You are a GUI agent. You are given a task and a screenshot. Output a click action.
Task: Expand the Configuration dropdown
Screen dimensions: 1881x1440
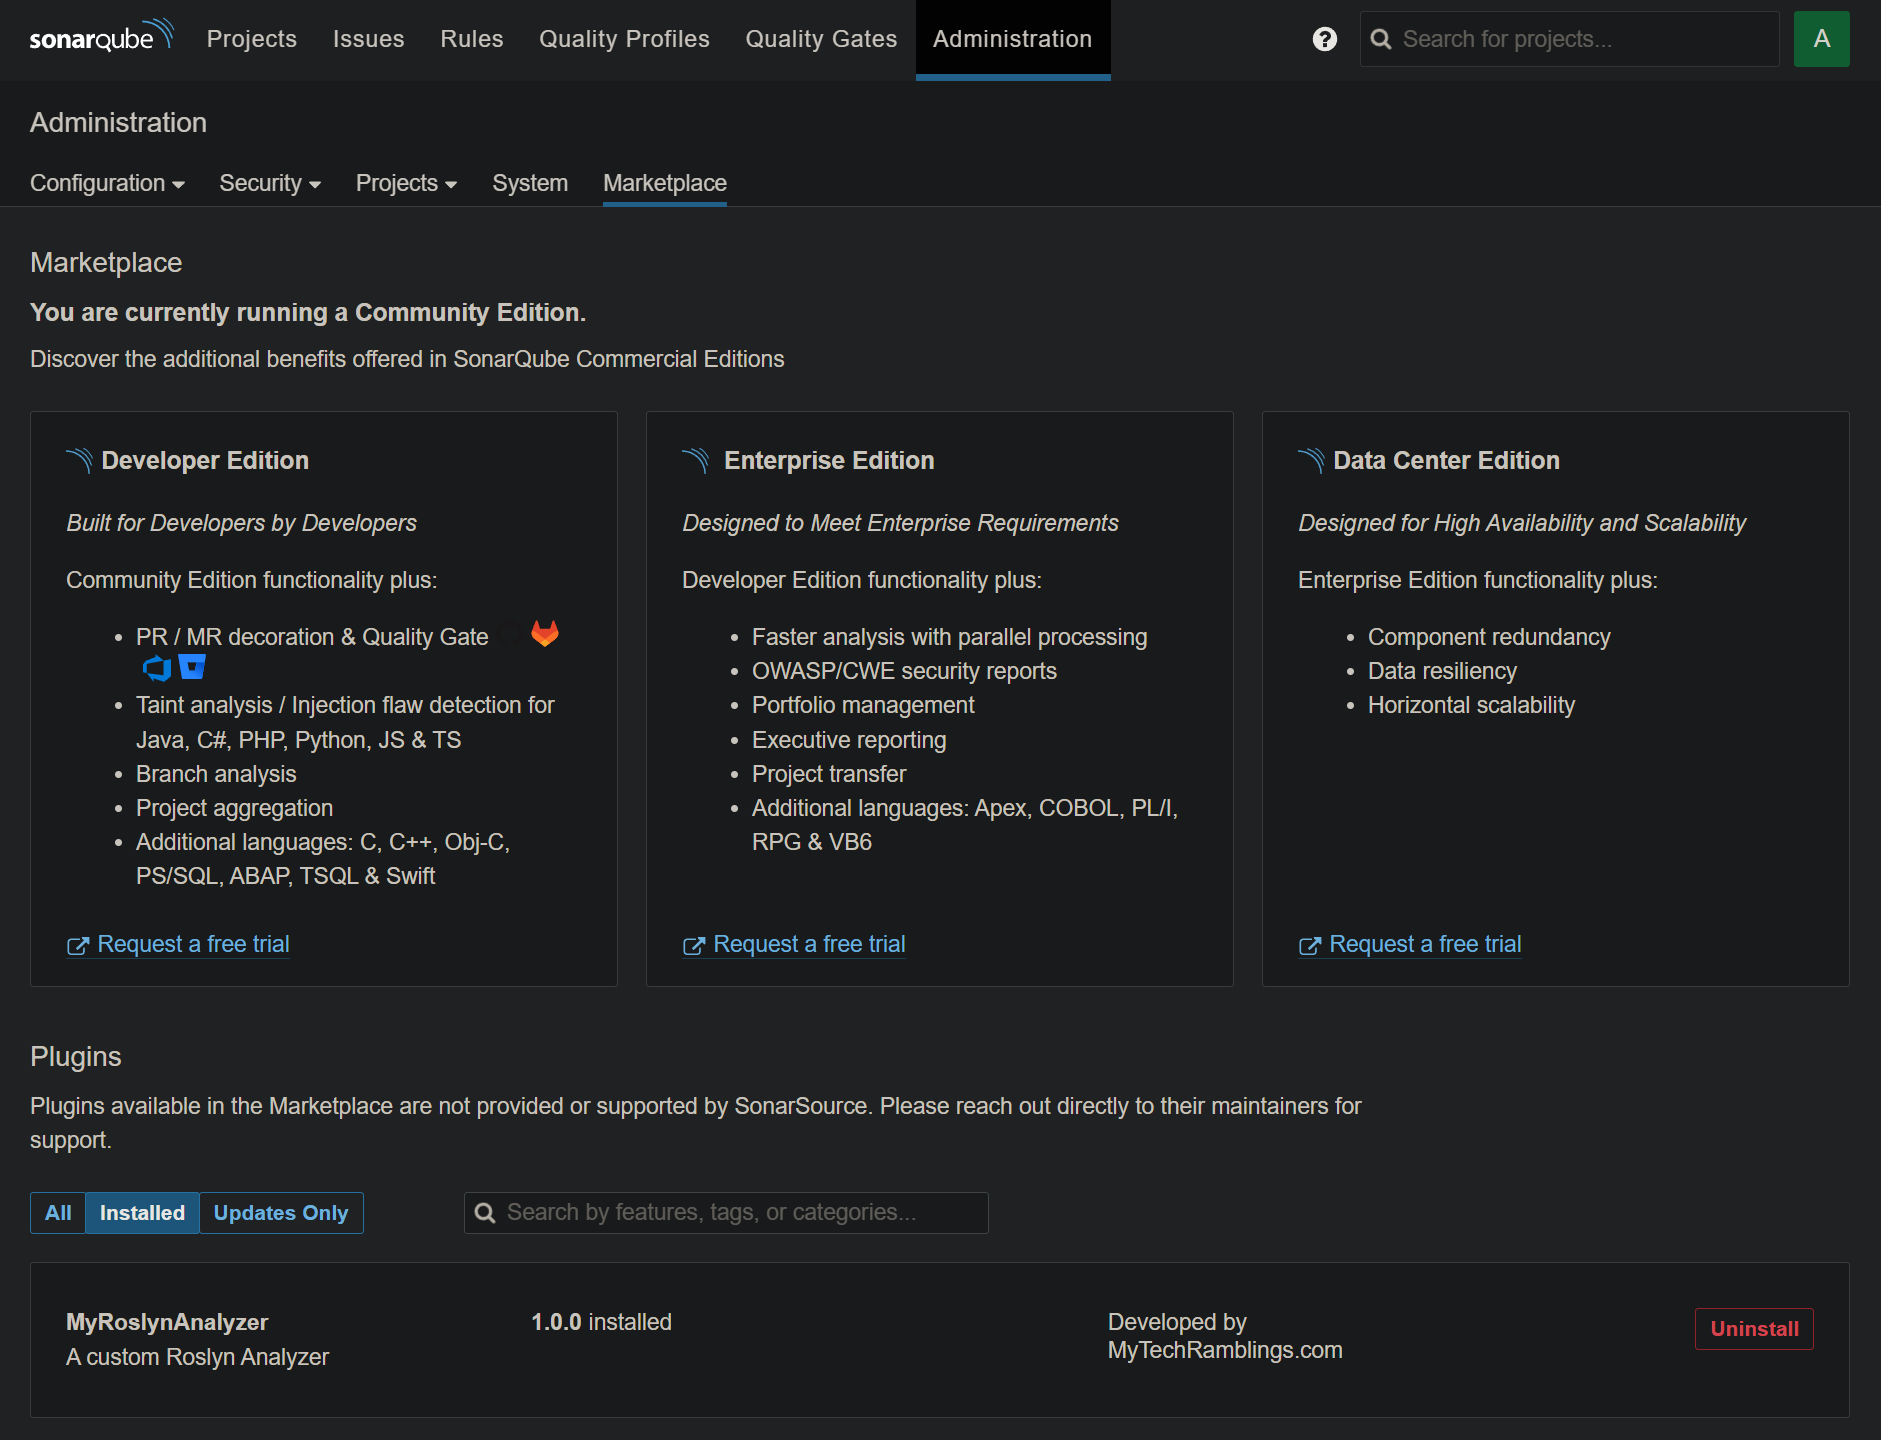107,183
